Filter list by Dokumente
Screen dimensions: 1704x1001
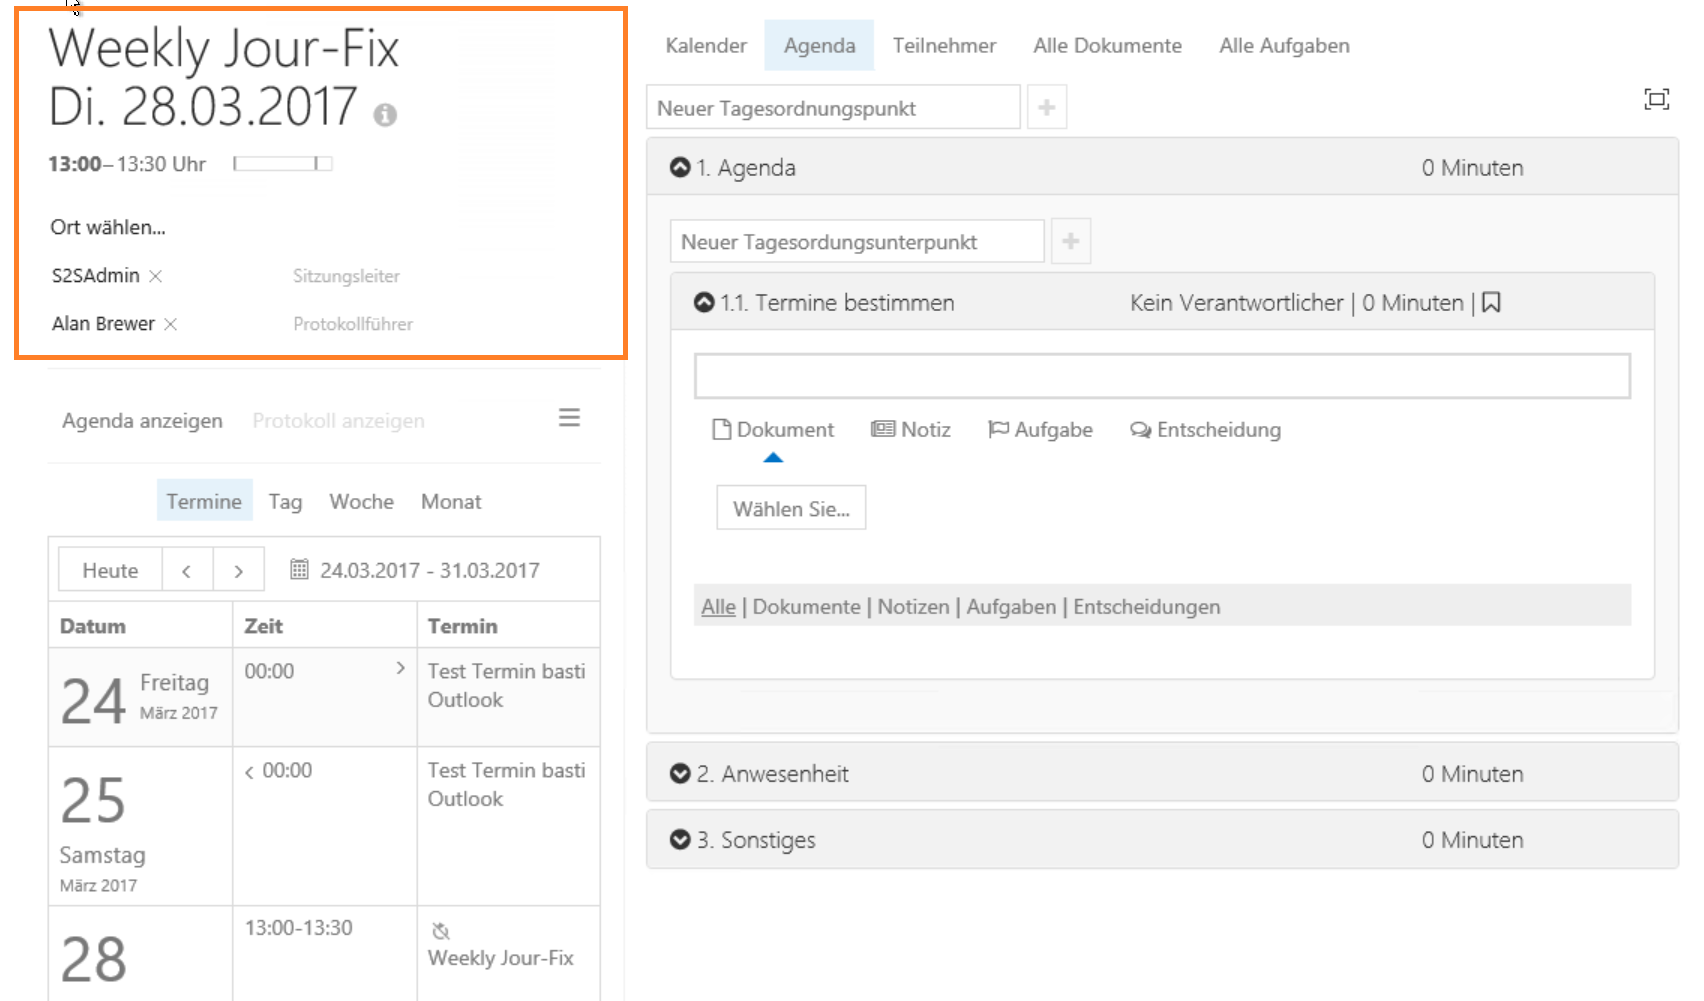click(x=806, y=606)
